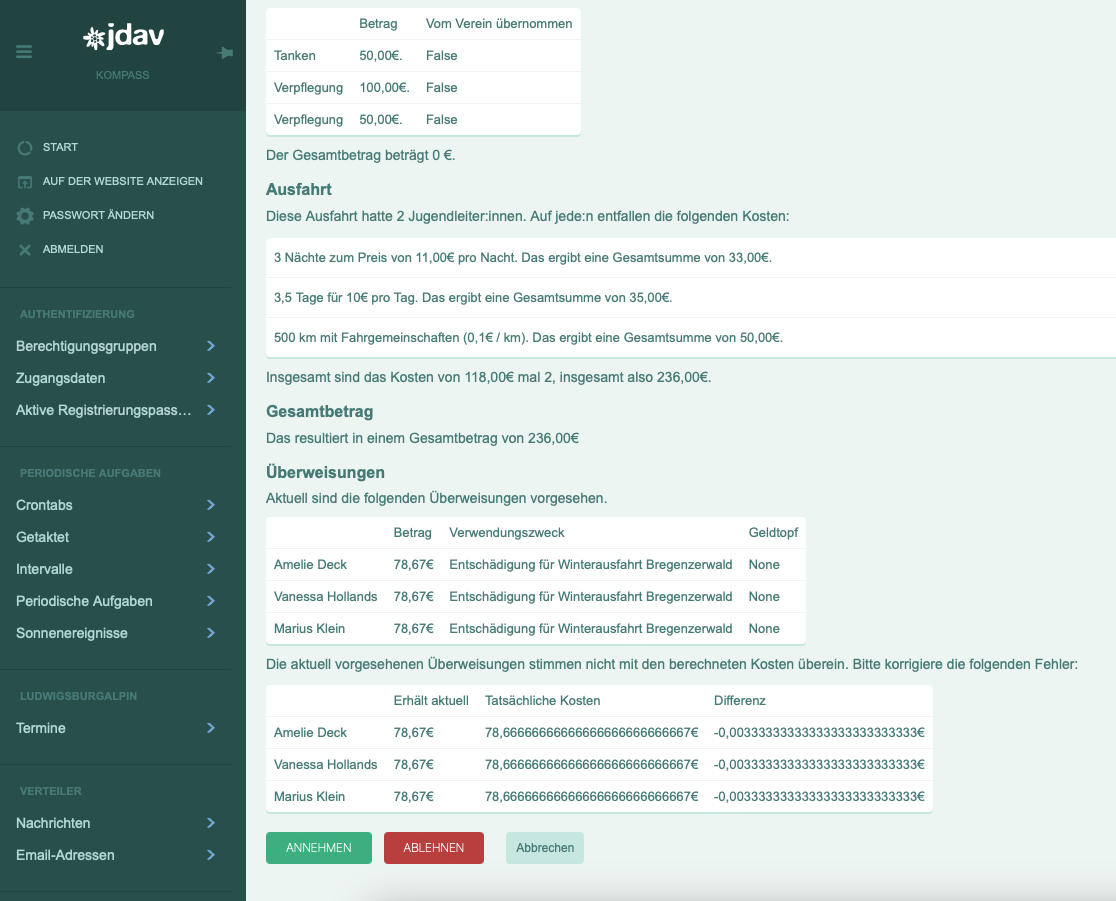Open the Termine chevron arrow
The height and width of the screenshot is (901, 1116).
[x=211, y=728]
